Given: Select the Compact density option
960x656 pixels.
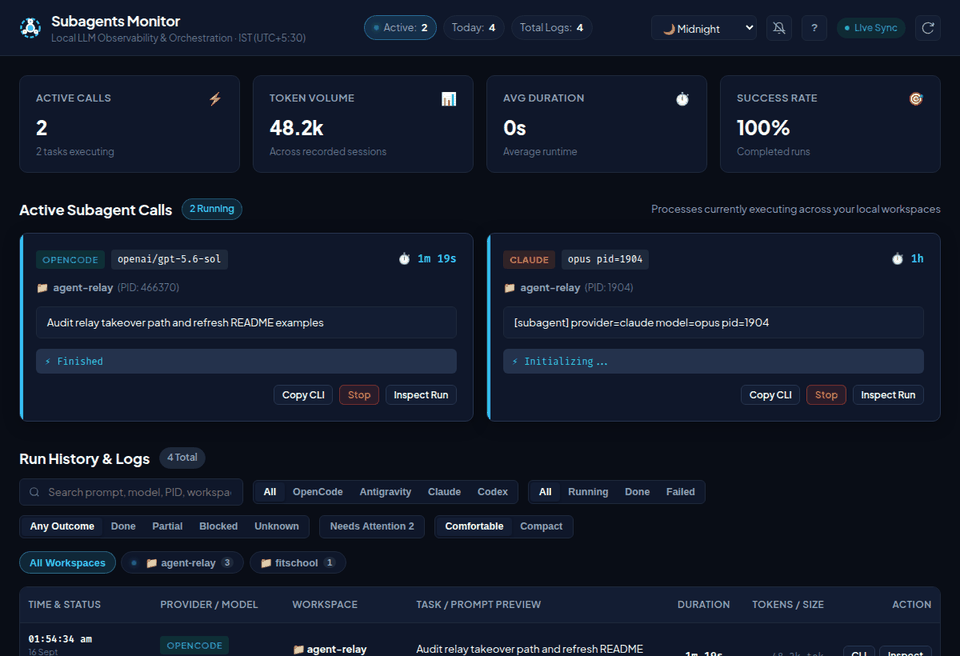Looking at the screenshot, I should pos(541,526).
